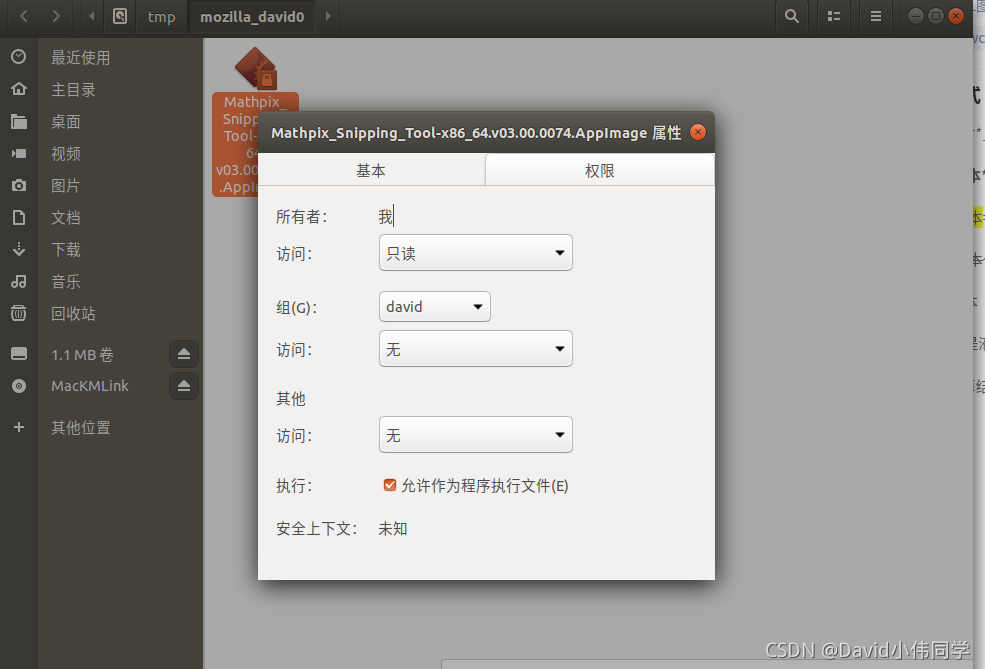Maximize the file manager window

[936, 16]
